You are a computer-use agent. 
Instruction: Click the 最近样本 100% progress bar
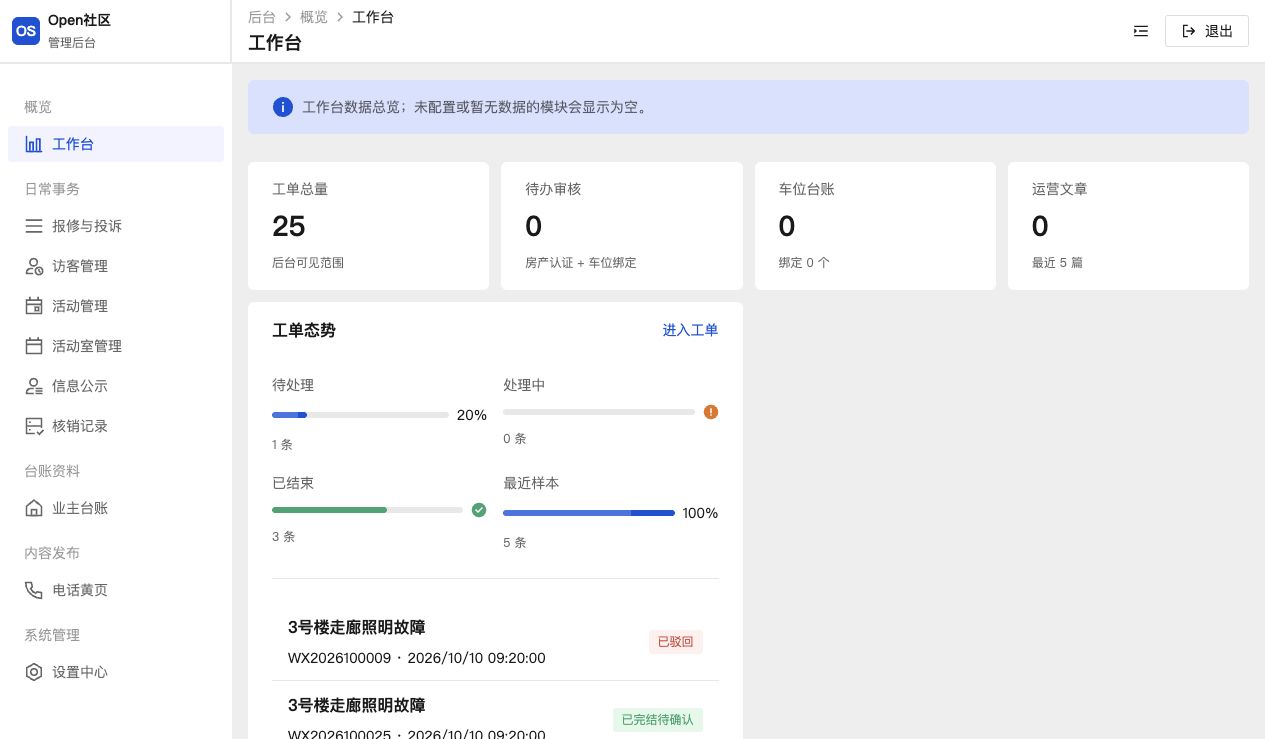click(x=589, y=513)
